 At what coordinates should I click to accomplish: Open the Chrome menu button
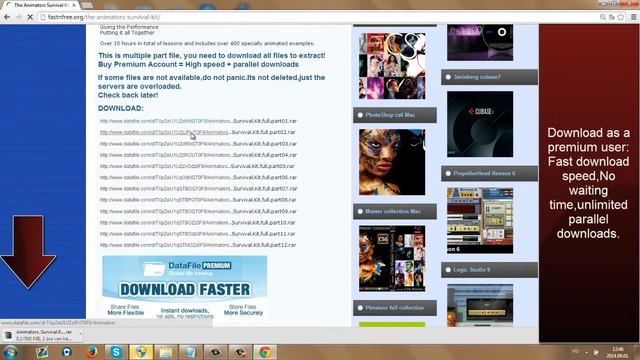[633, 17]
